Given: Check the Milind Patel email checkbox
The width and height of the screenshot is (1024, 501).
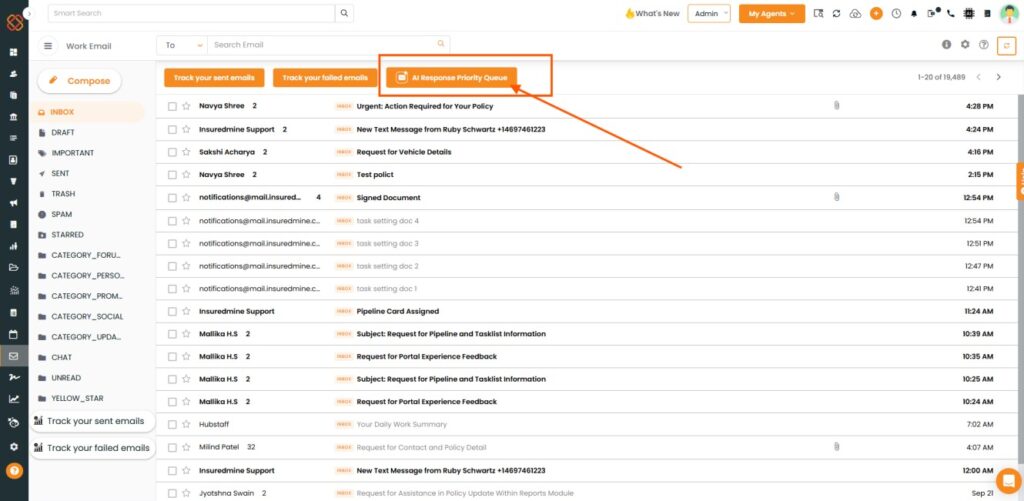Looking at the screenshot, I should pos(172,447).
